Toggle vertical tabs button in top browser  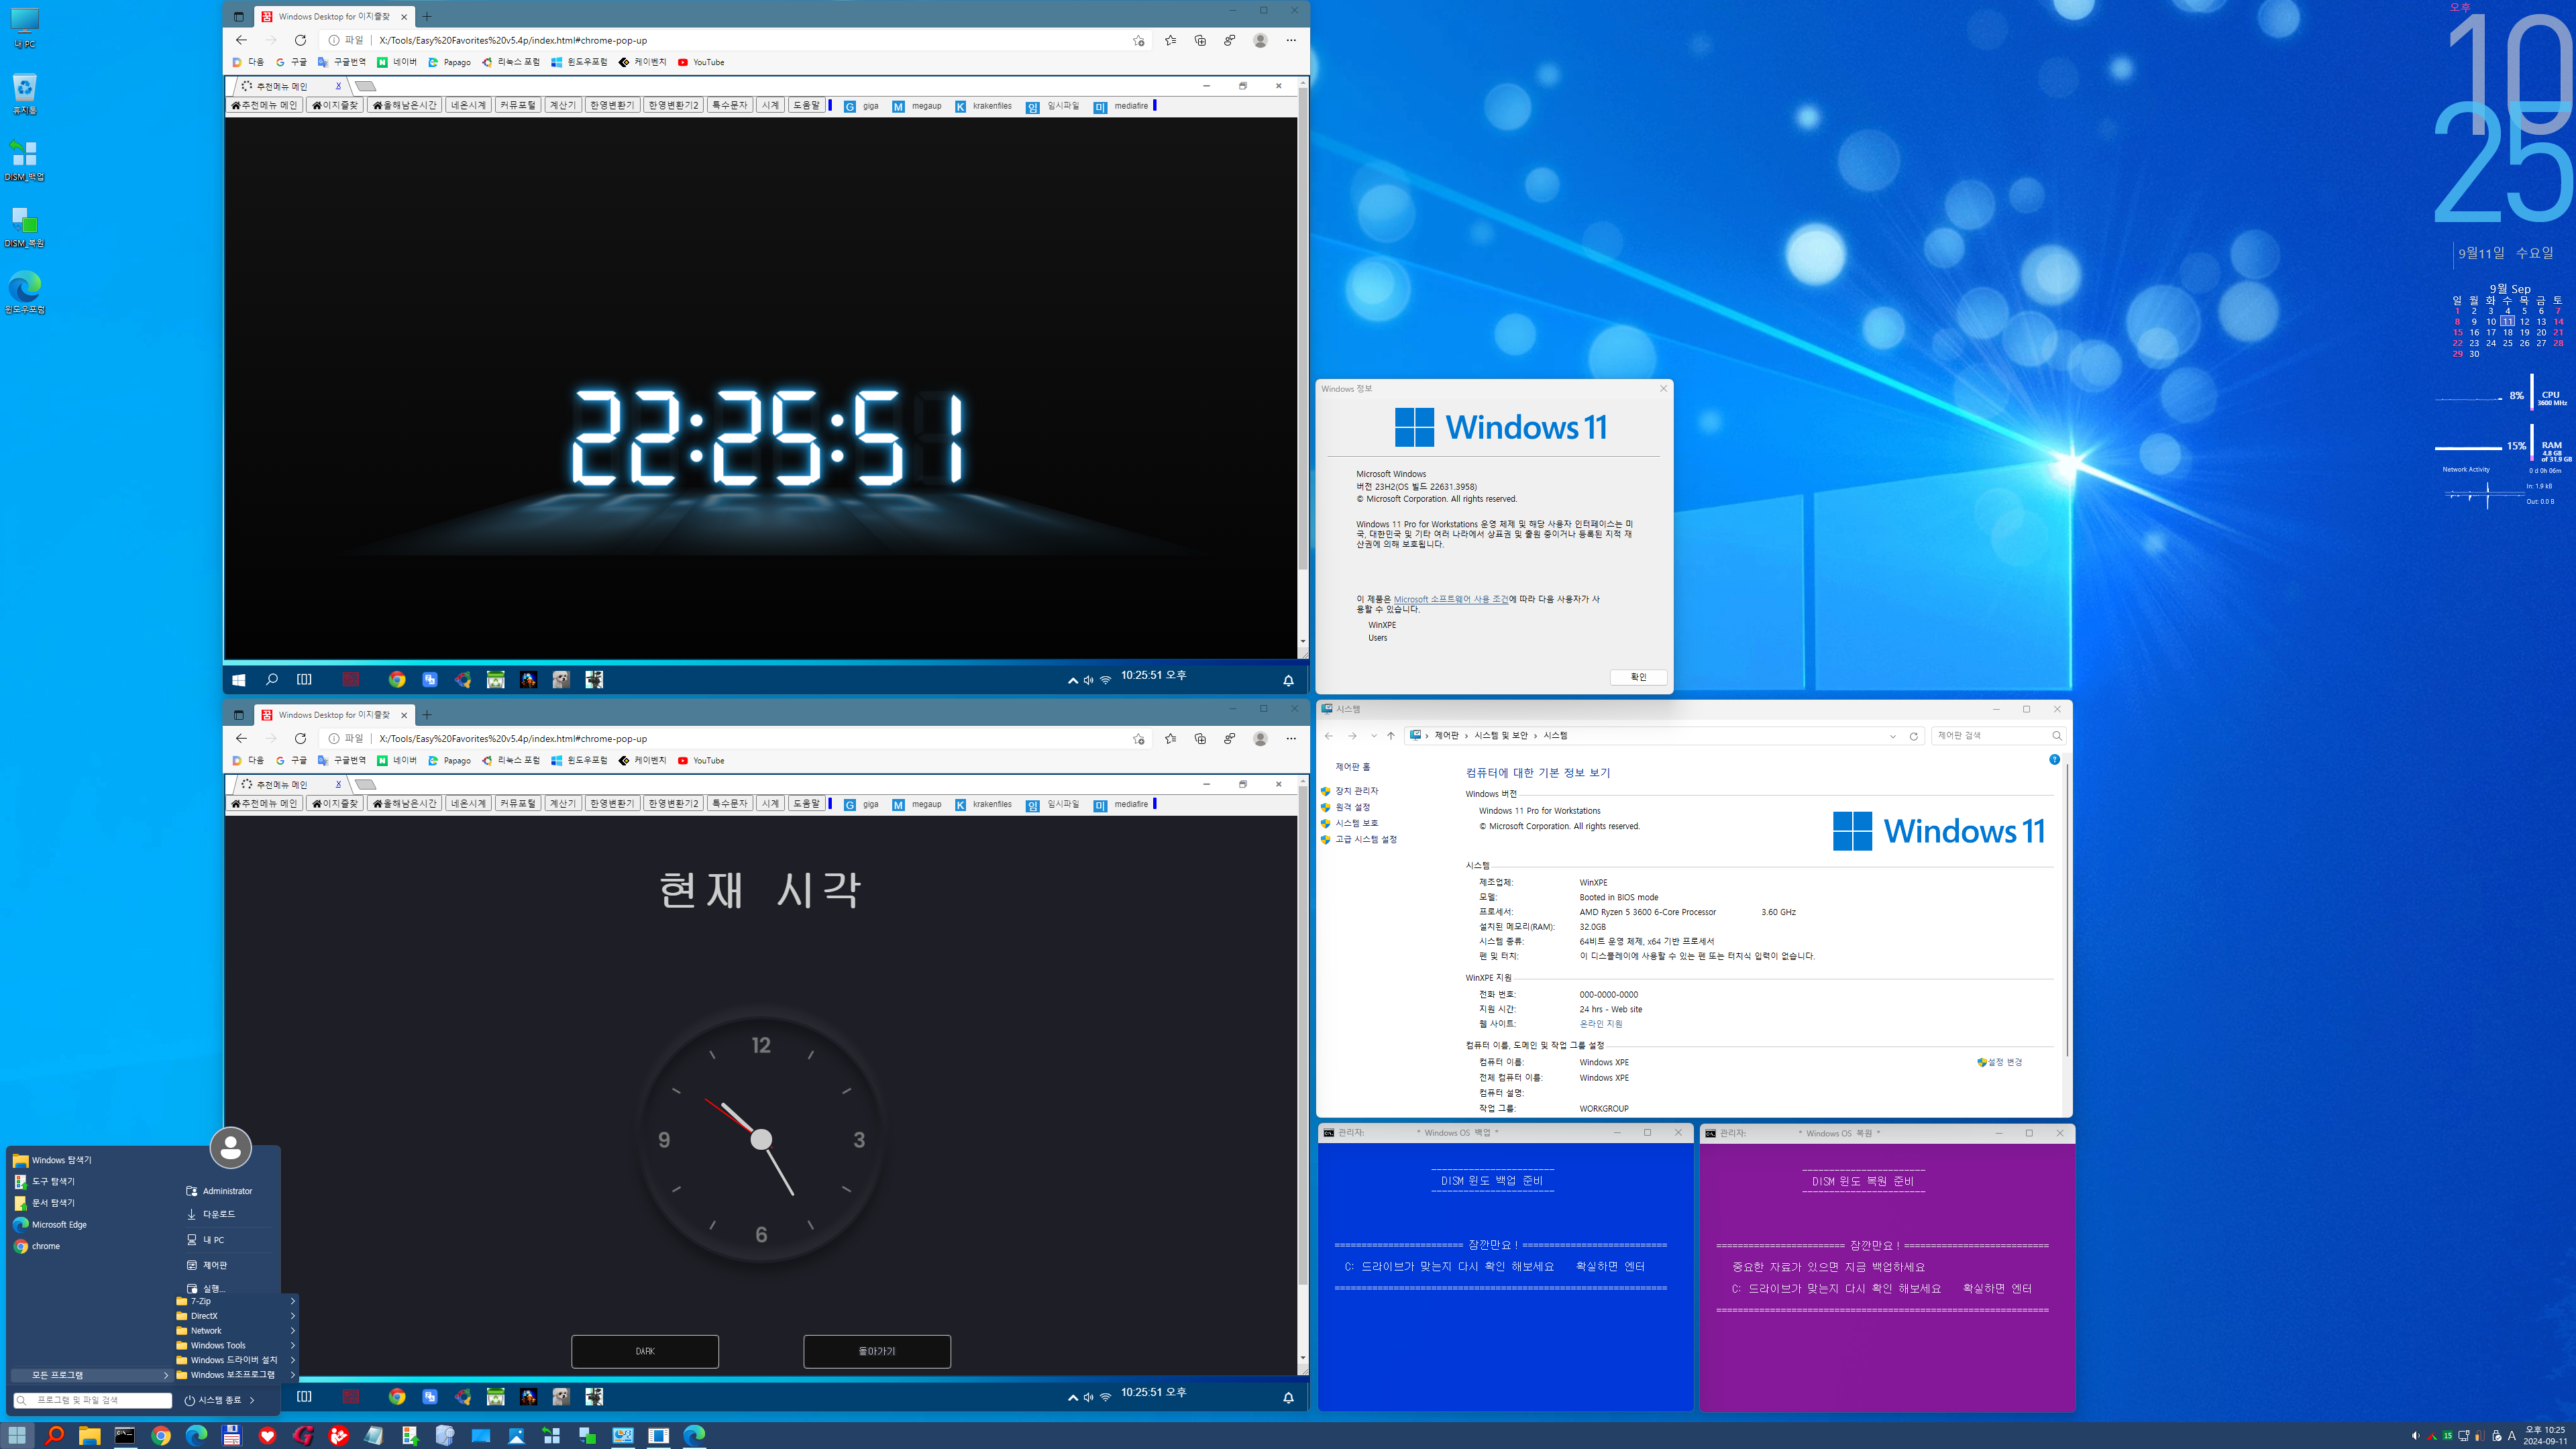238,16
